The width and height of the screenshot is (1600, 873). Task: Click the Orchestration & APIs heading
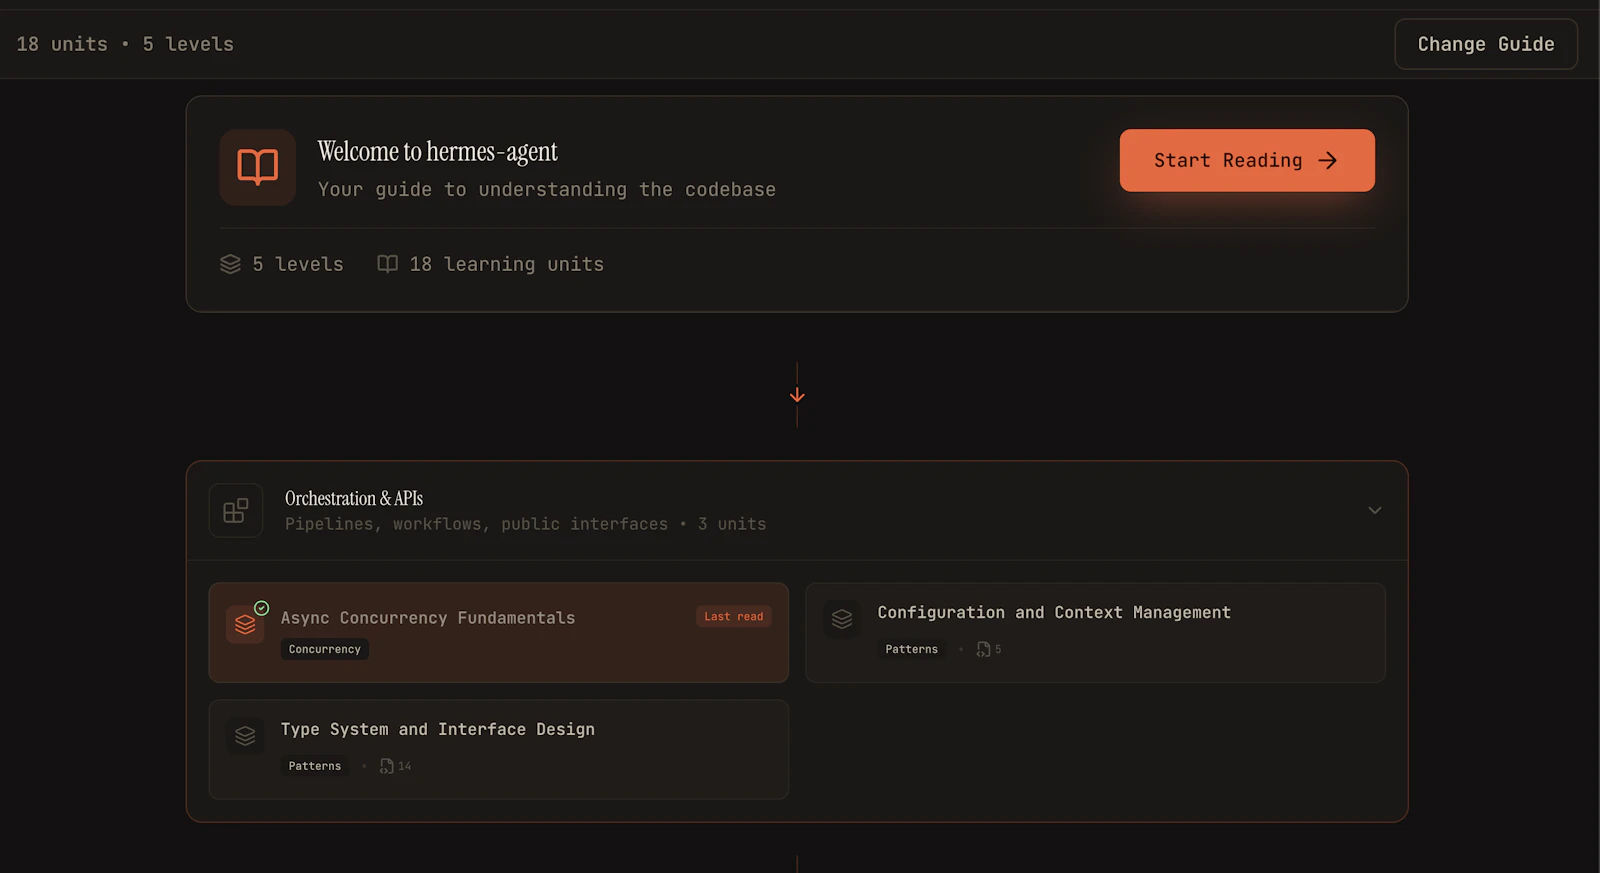(x=354, y=498)
